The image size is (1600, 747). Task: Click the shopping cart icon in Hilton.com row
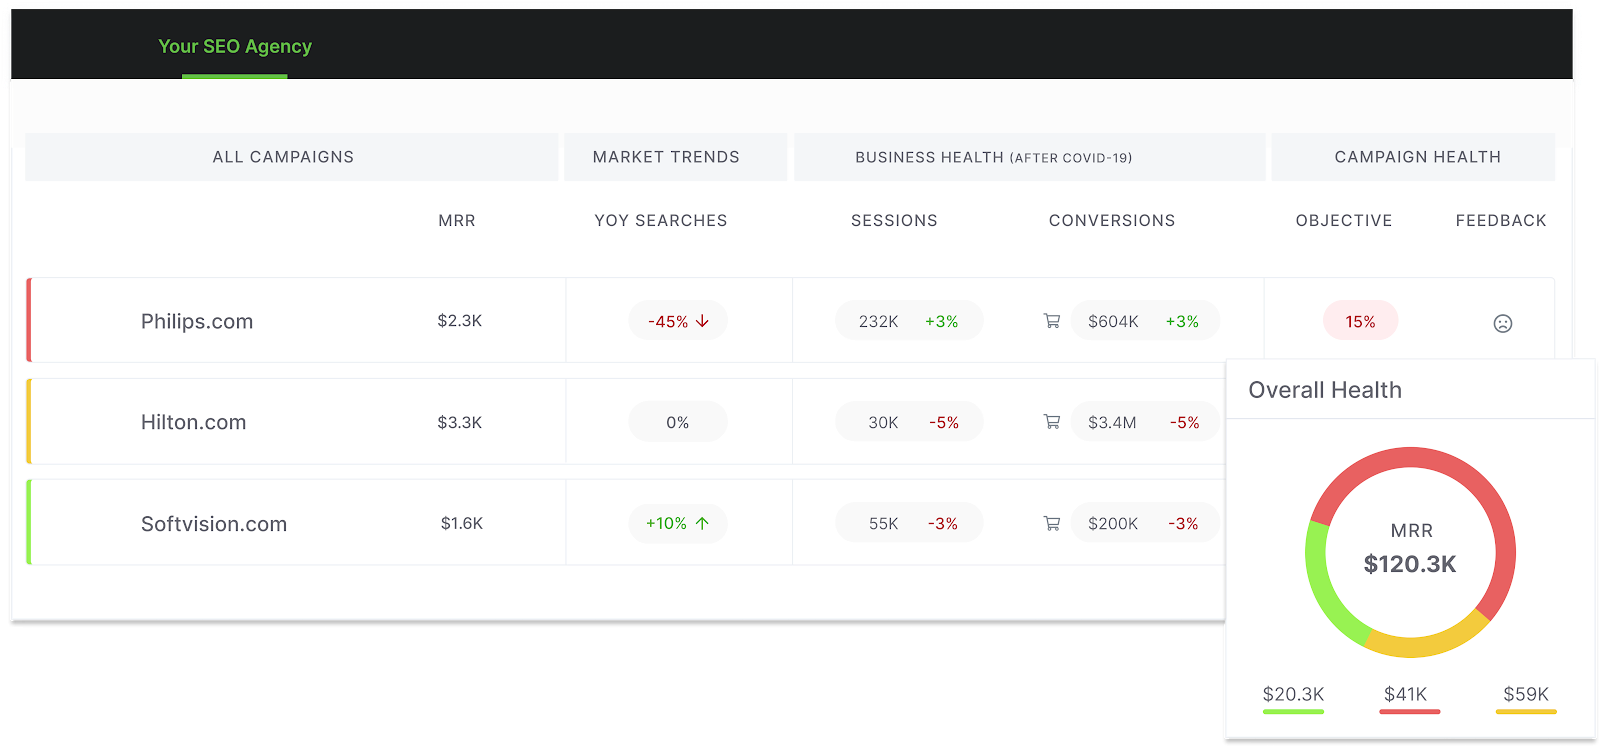coord(1052,422)
